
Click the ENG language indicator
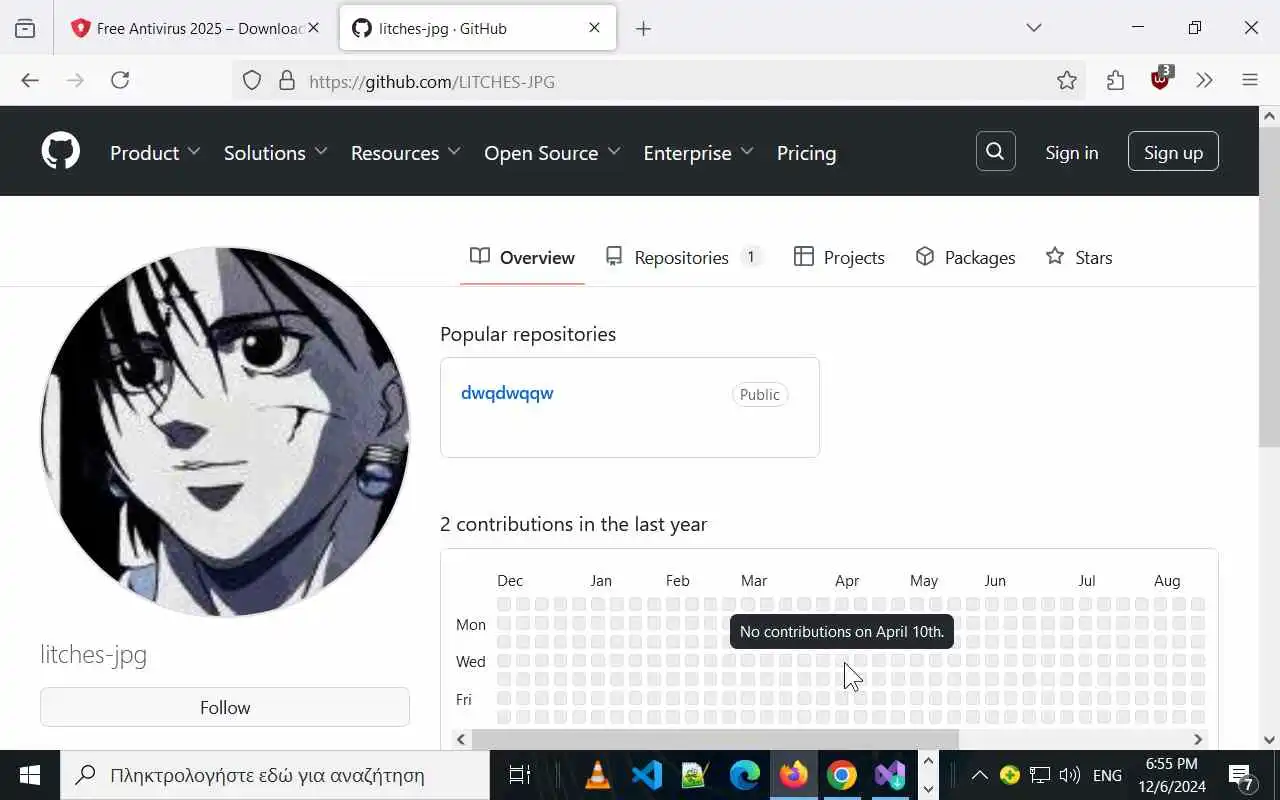[1107, 775]
